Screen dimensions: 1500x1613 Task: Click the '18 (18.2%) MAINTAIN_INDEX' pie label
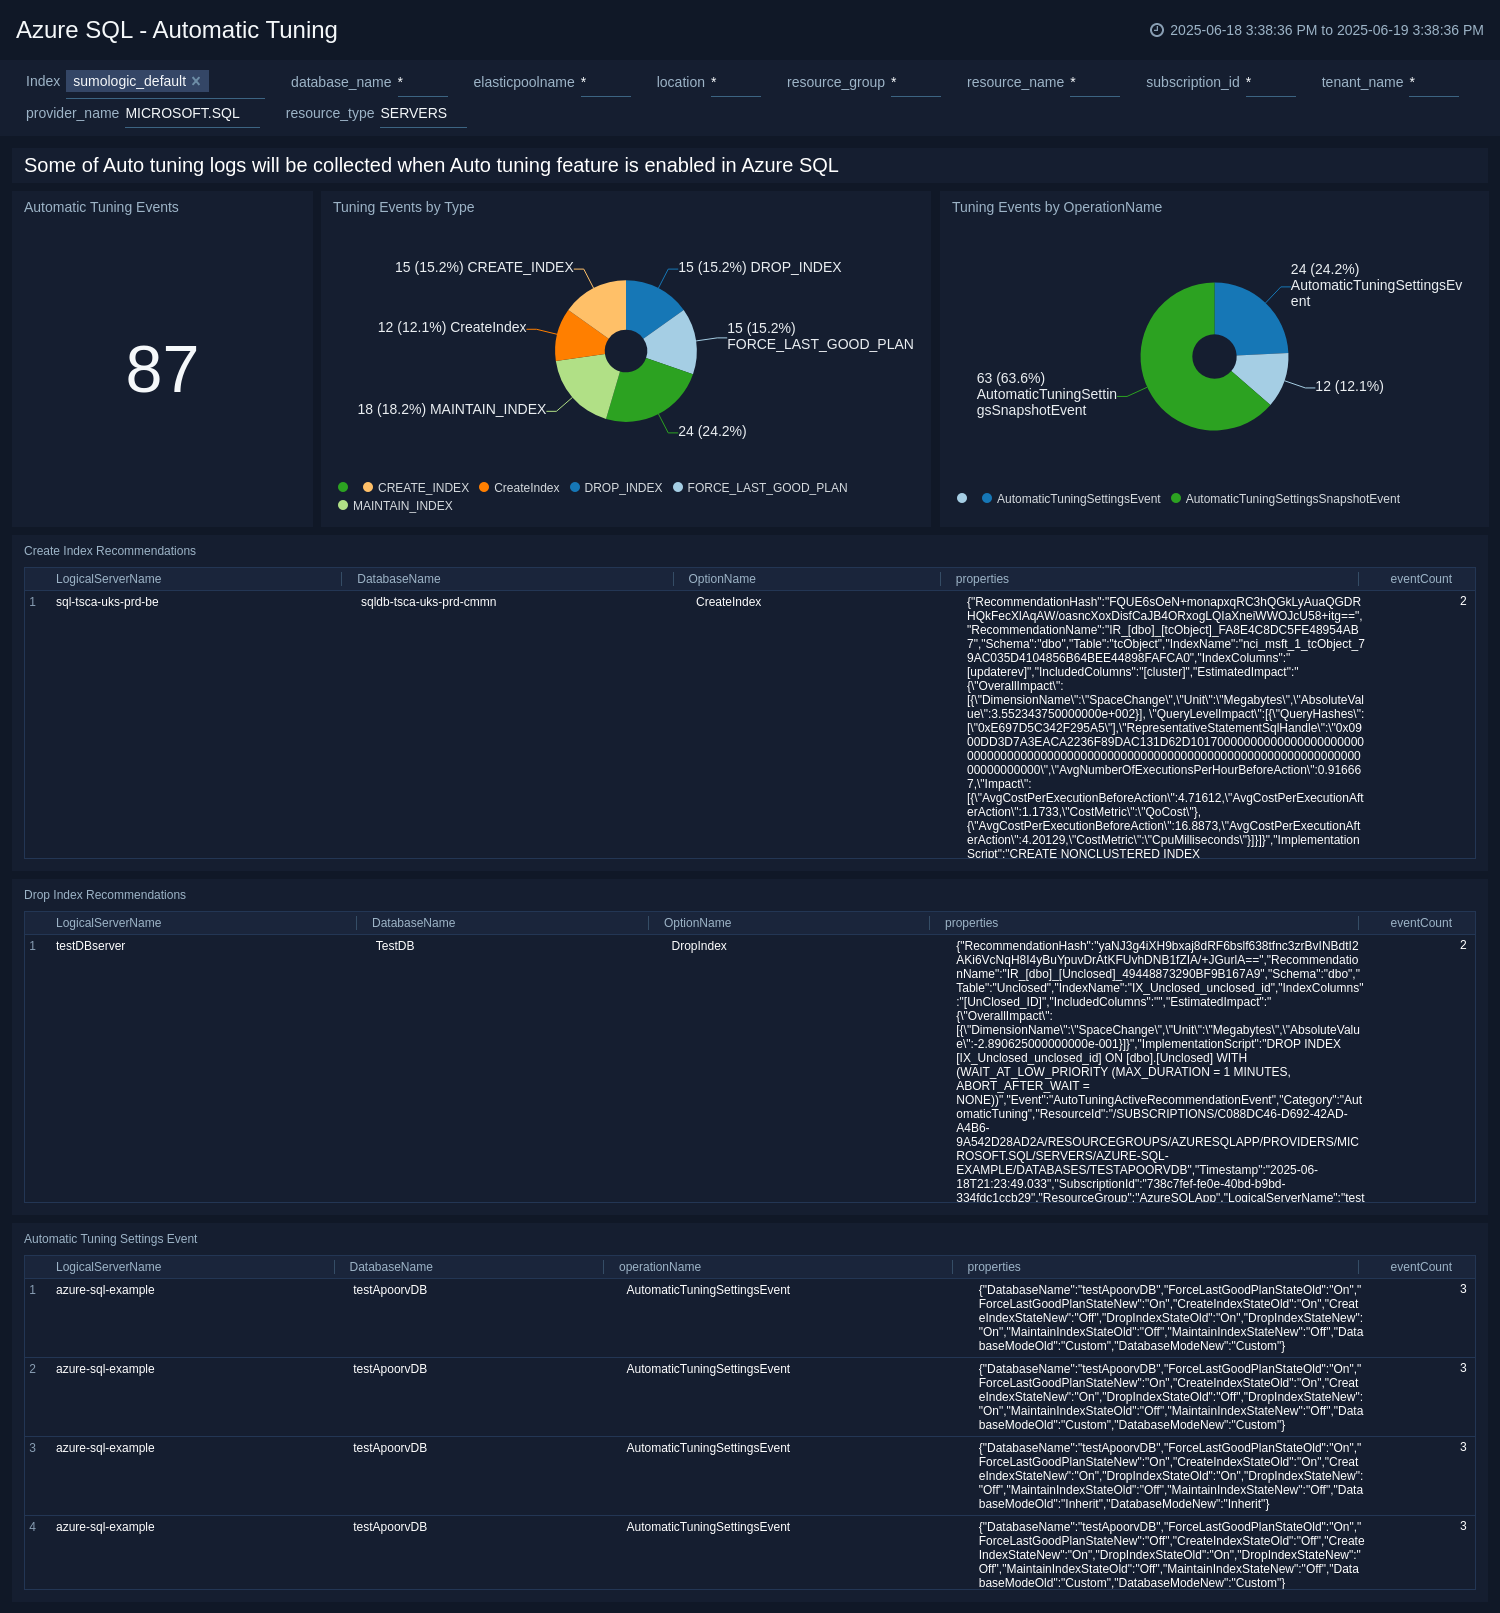pyautogui.click(x=452, y=409)
